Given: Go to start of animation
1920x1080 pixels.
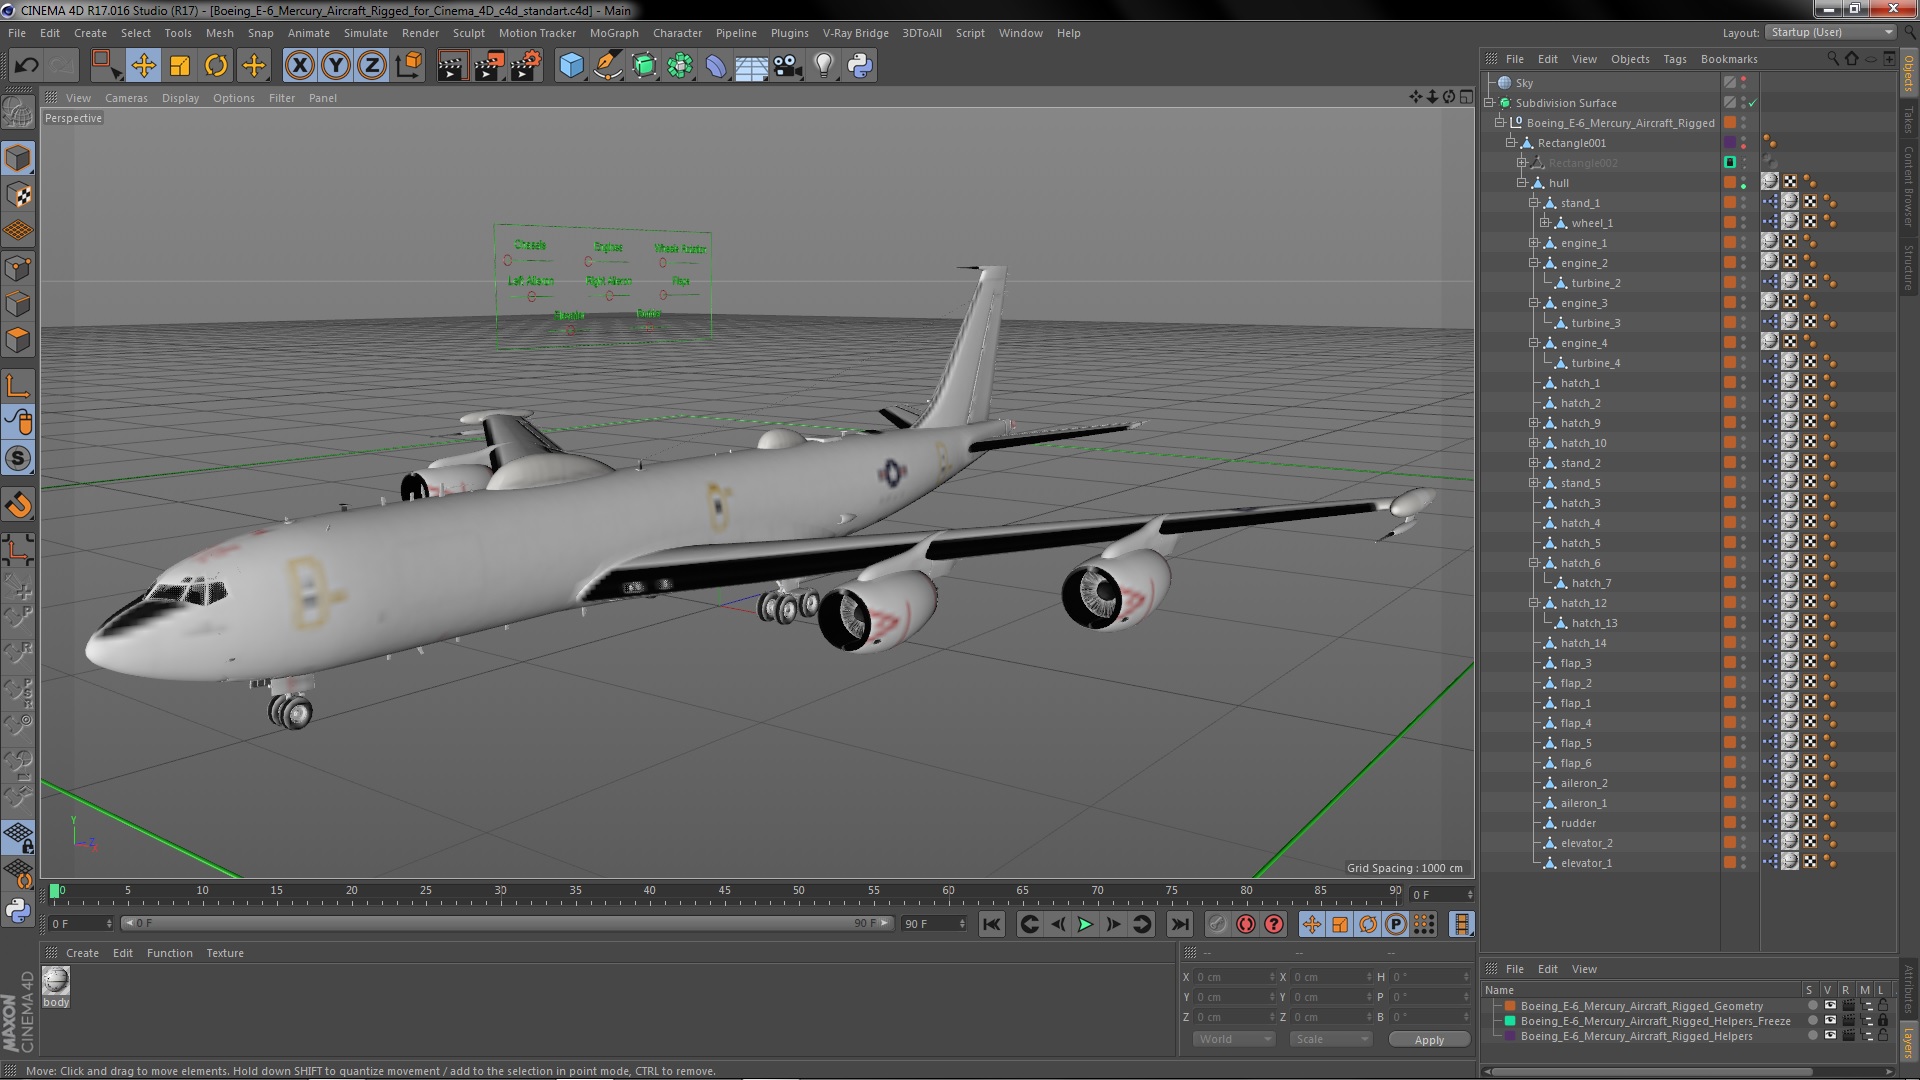Looking at the screenshot, I should pyautogui.click(x=991, y=925).
